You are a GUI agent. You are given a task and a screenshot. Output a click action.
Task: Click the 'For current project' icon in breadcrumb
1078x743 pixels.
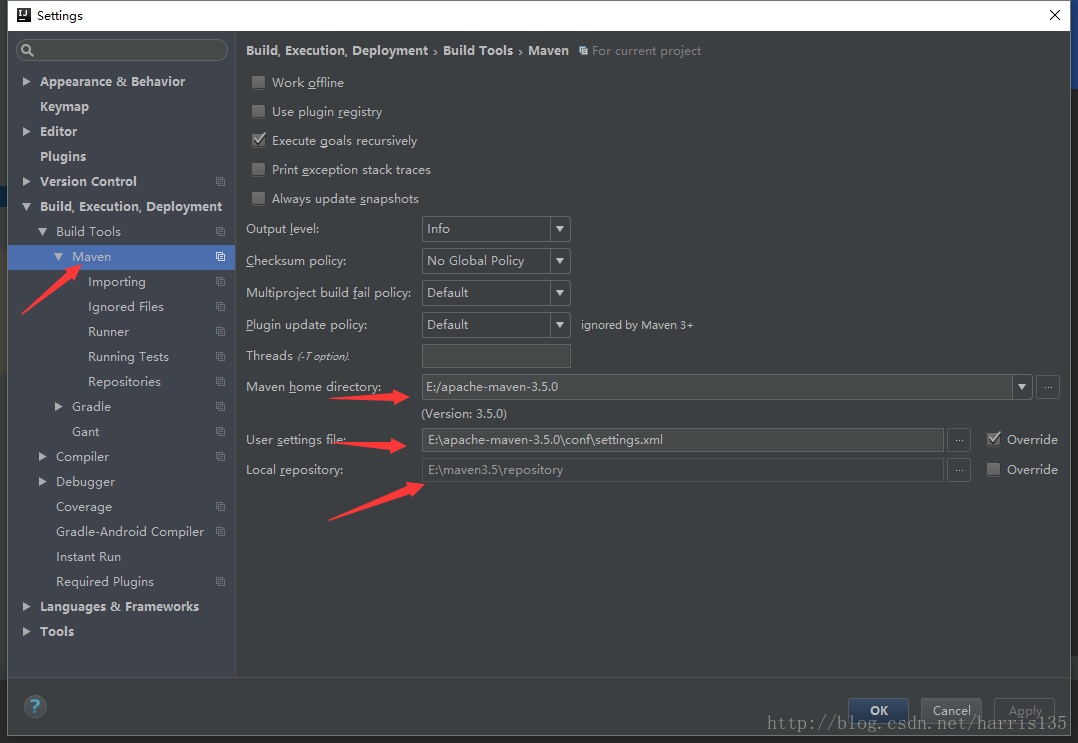tap(583, 51)
